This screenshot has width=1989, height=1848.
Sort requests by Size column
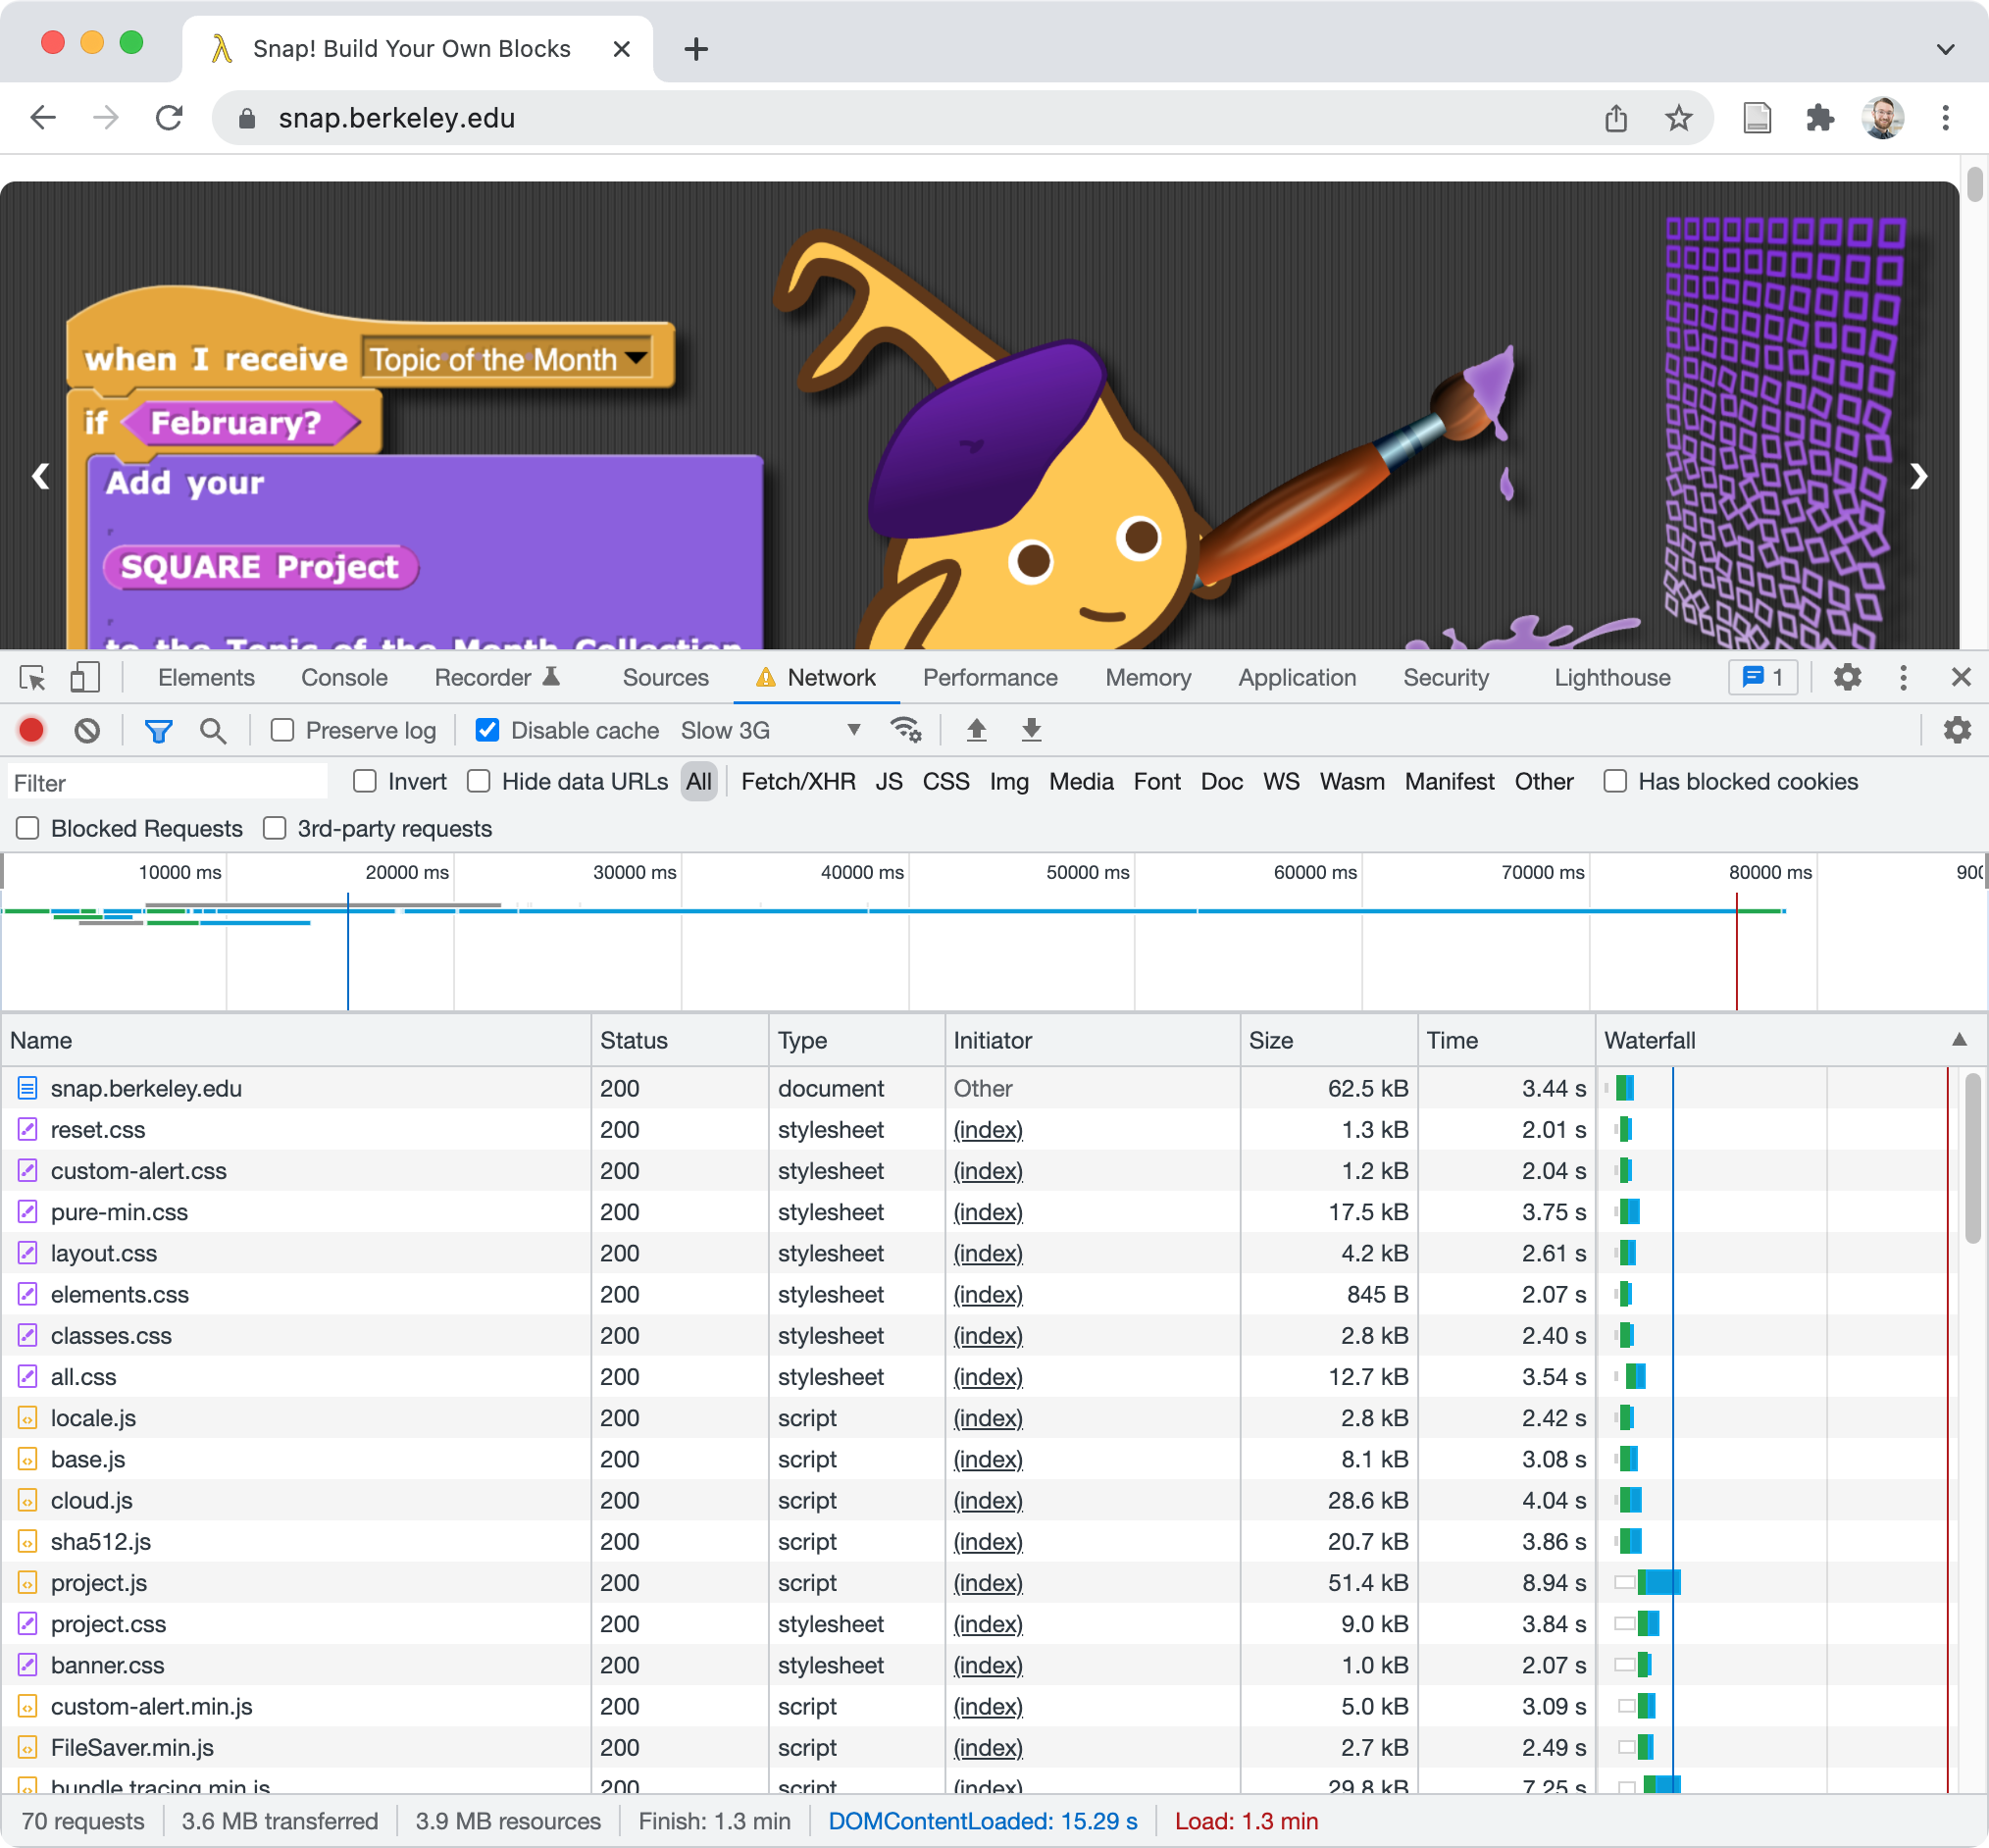(x=1328, y=1040)
